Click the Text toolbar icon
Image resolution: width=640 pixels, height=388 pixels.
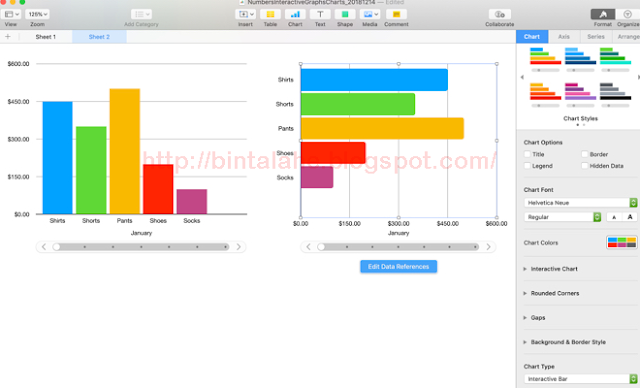[320, 14]
